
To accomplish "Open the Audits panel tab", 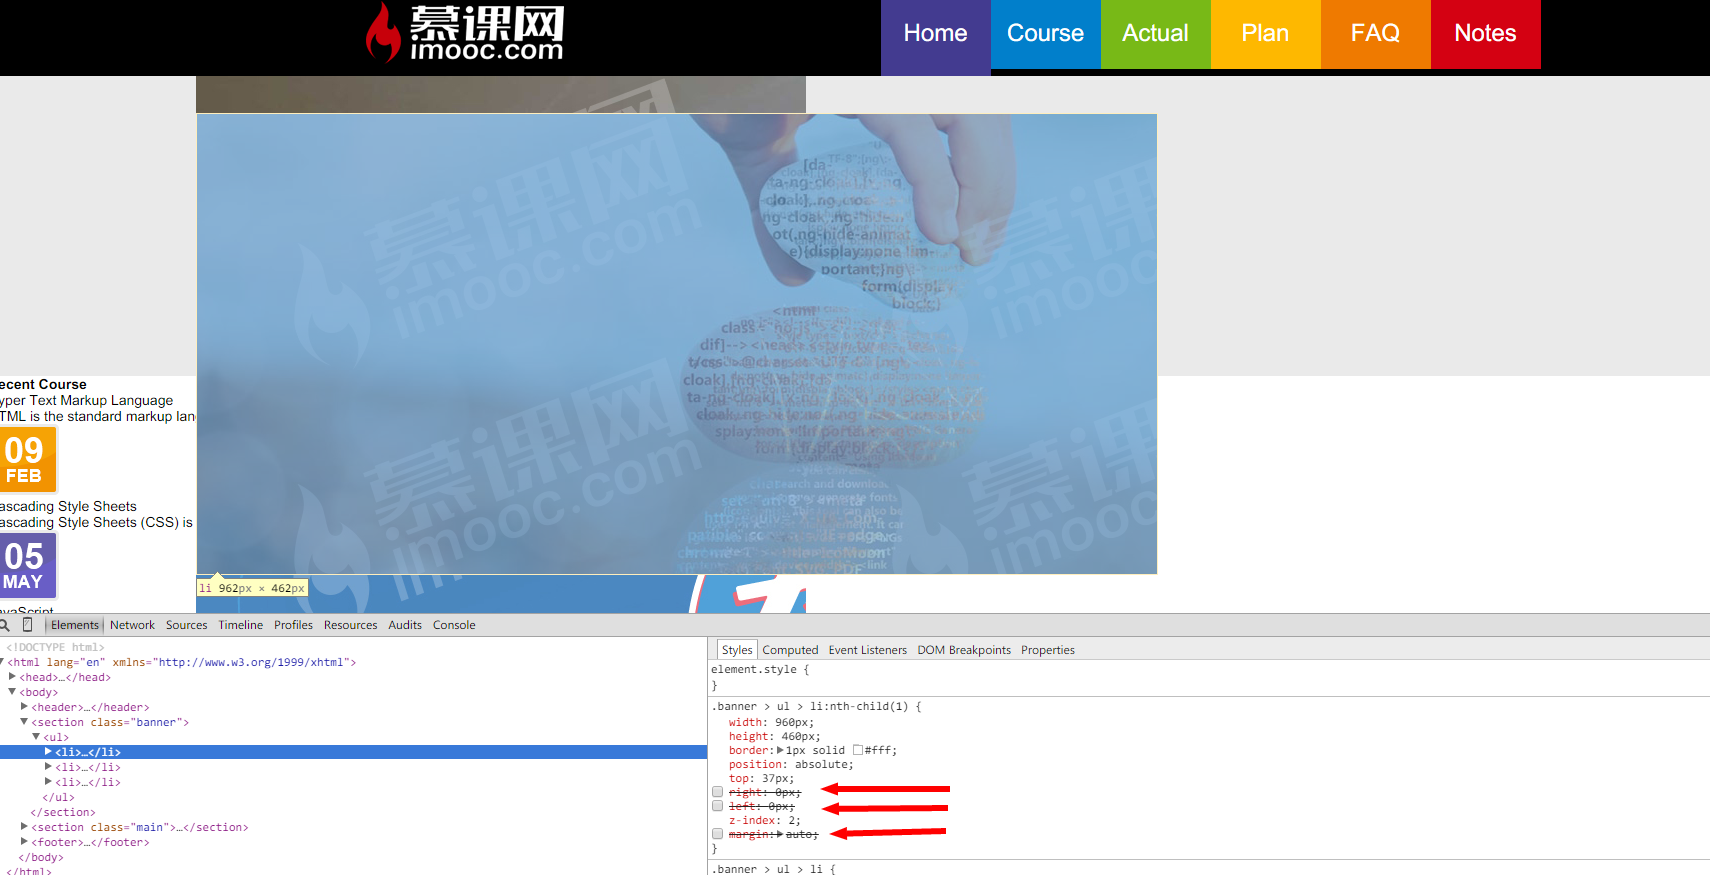I will tap(405, 625).
